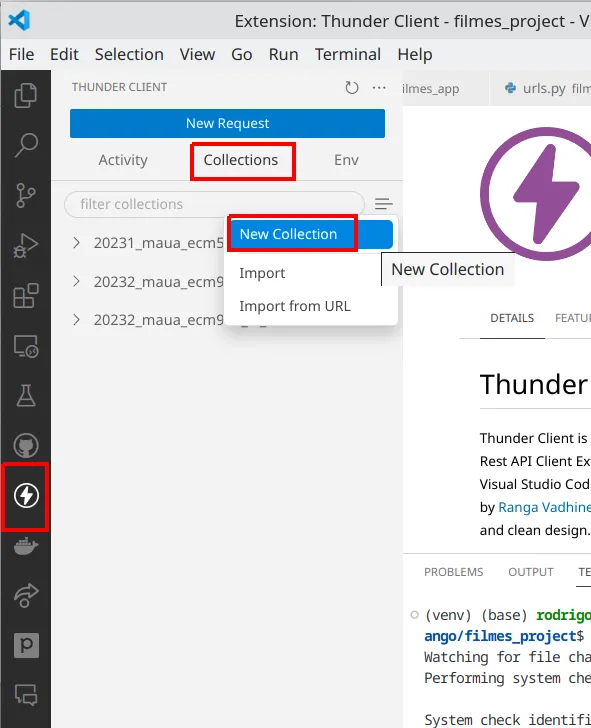Open the Run menu
591x728 pixels.
pyautogui.click(x=283, y=54)
